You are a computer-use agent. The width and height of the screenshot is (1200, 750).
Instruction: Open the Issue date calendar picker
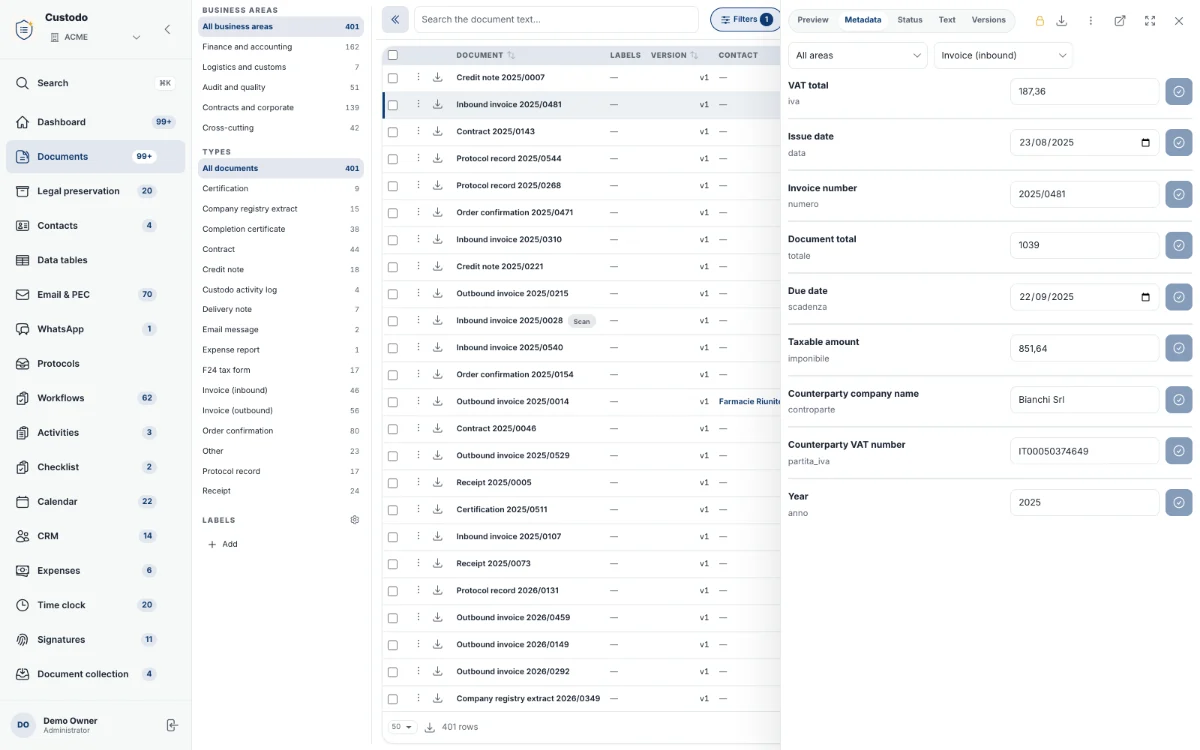click(1145, 143)
